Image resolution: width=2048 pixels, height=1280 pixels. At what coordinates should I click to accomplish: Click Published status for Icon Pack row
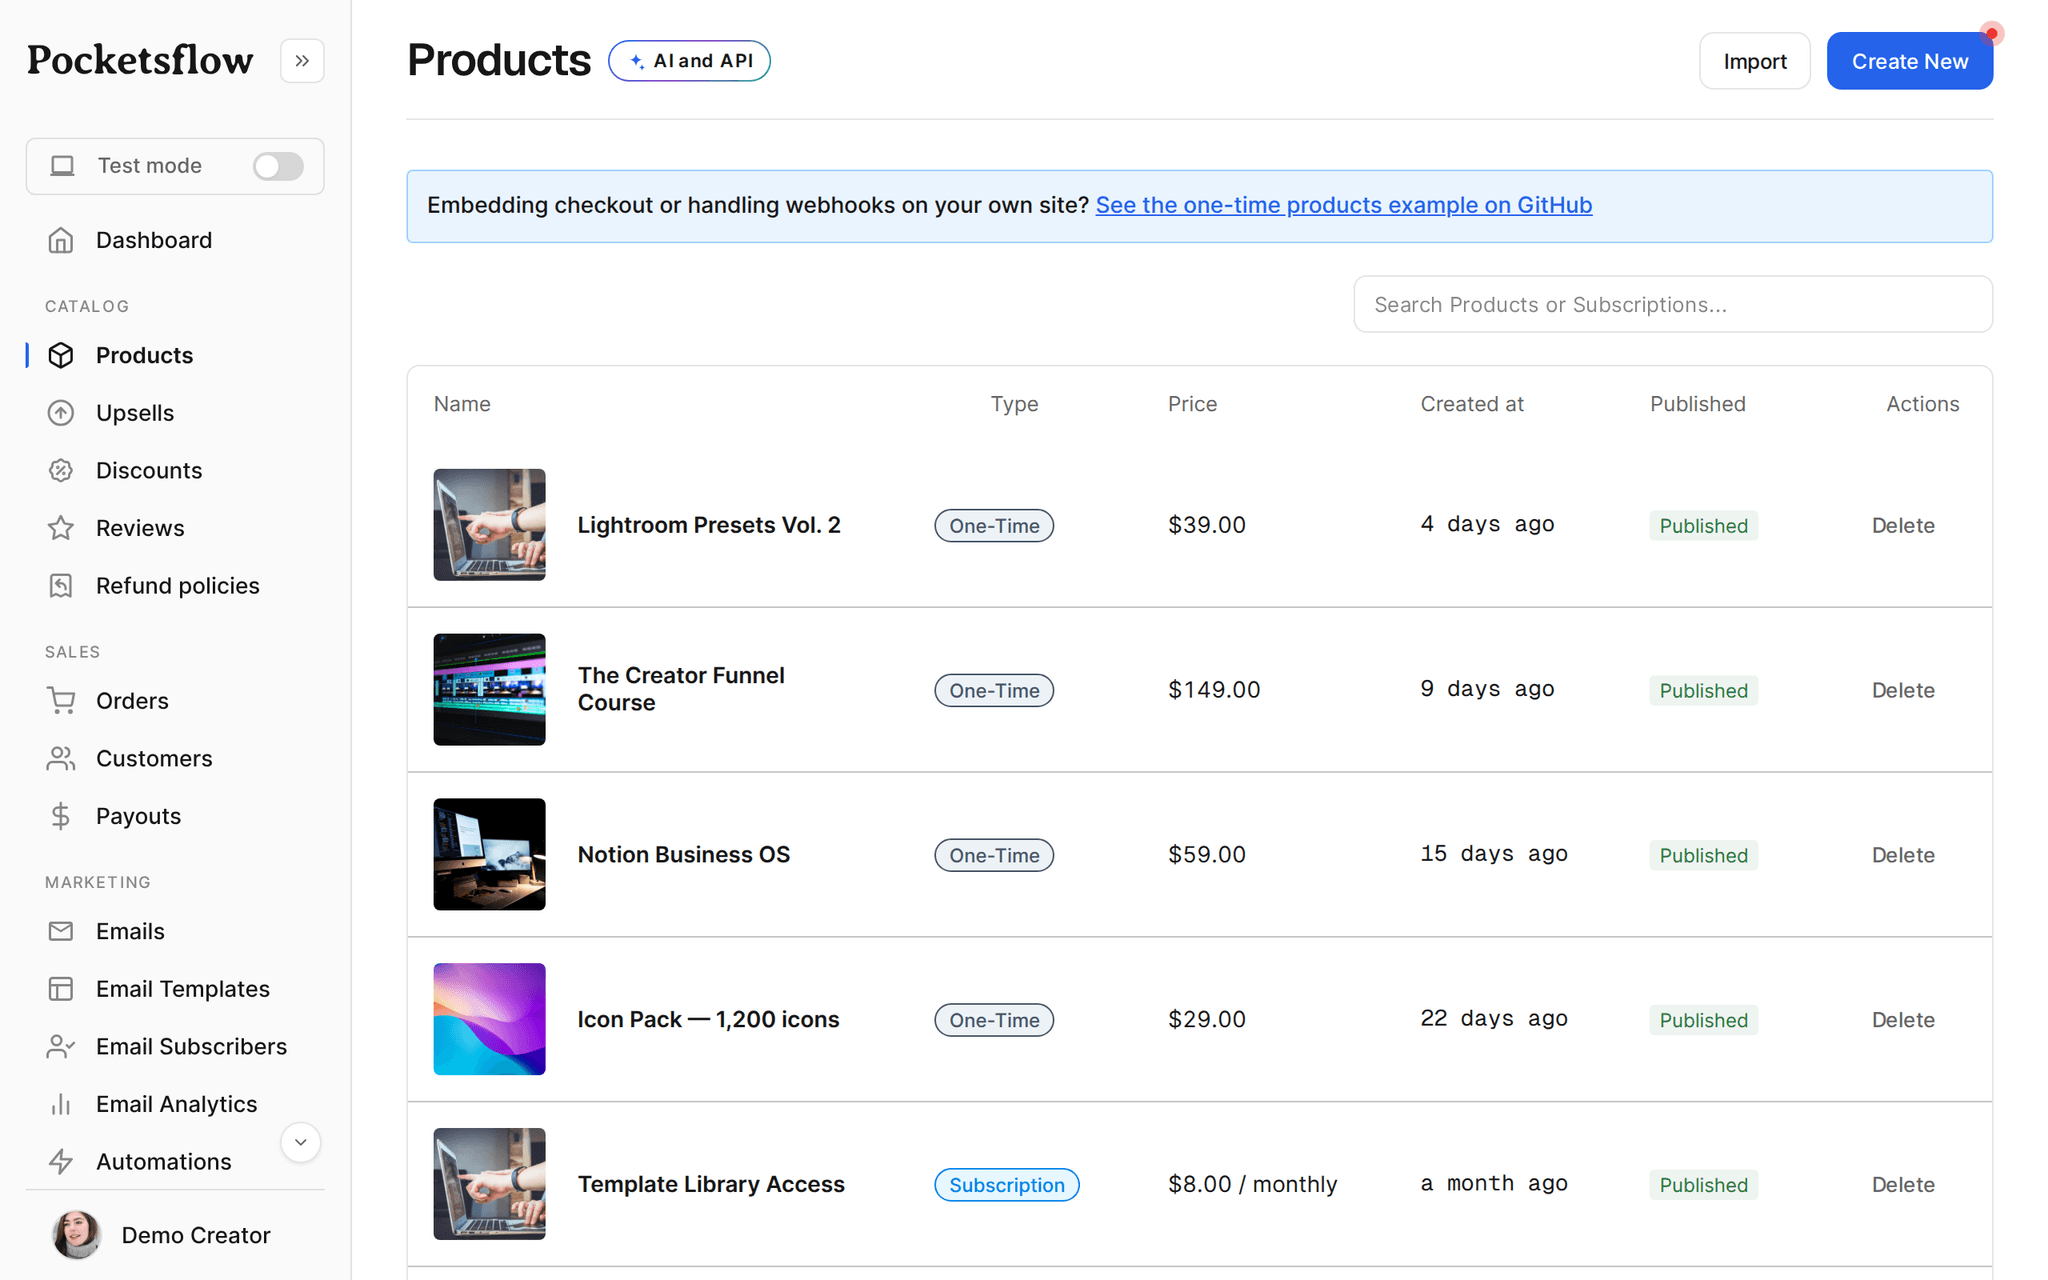point(1703,1020)
